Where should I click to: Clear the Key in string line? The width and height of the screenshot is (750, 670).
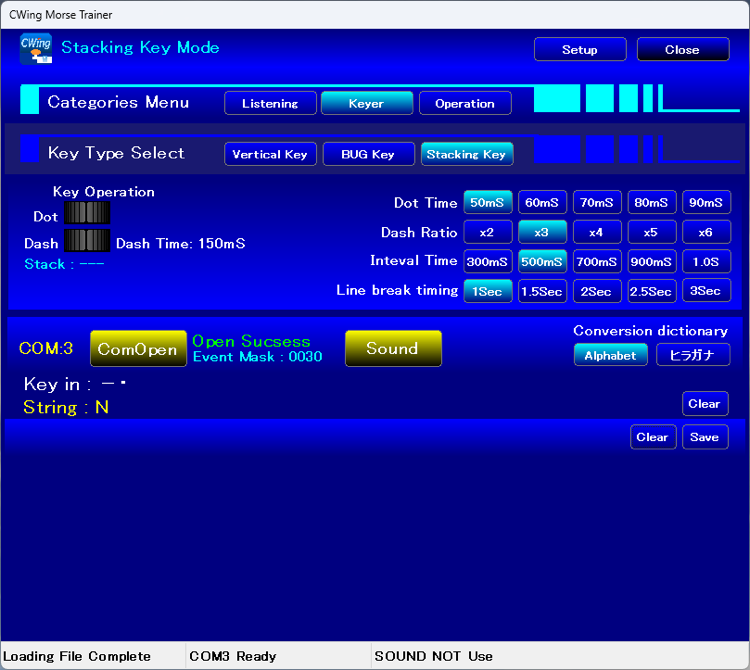pos(704,404)
